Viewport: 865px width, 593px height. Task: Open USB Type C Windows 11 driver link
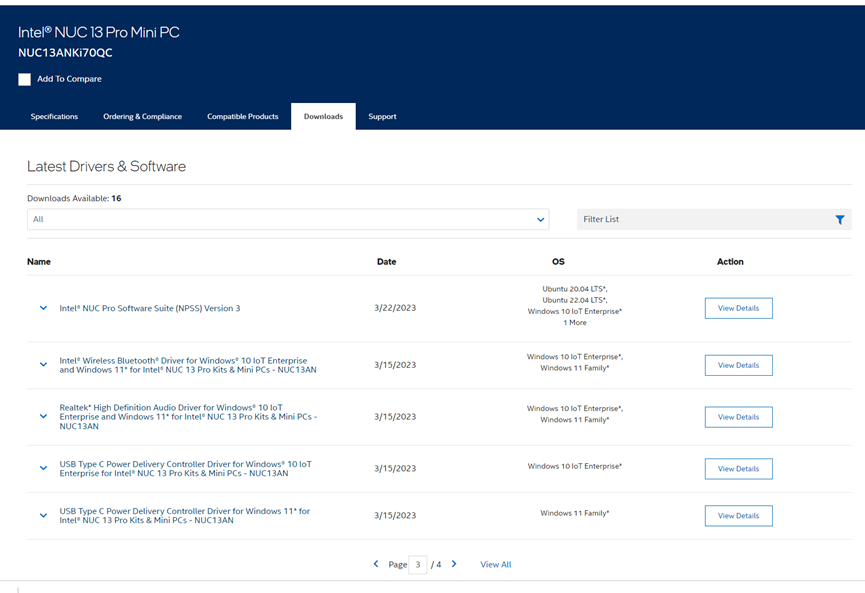[x=185, y=516]
